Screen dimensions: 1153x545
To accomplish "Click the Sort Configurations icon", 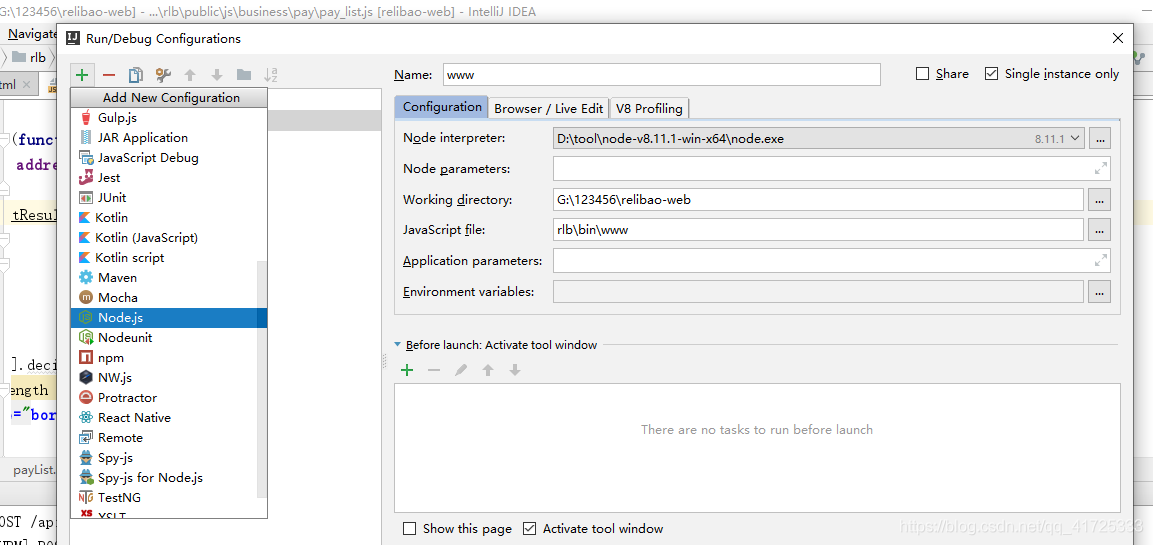I will (x=270, y=75).
